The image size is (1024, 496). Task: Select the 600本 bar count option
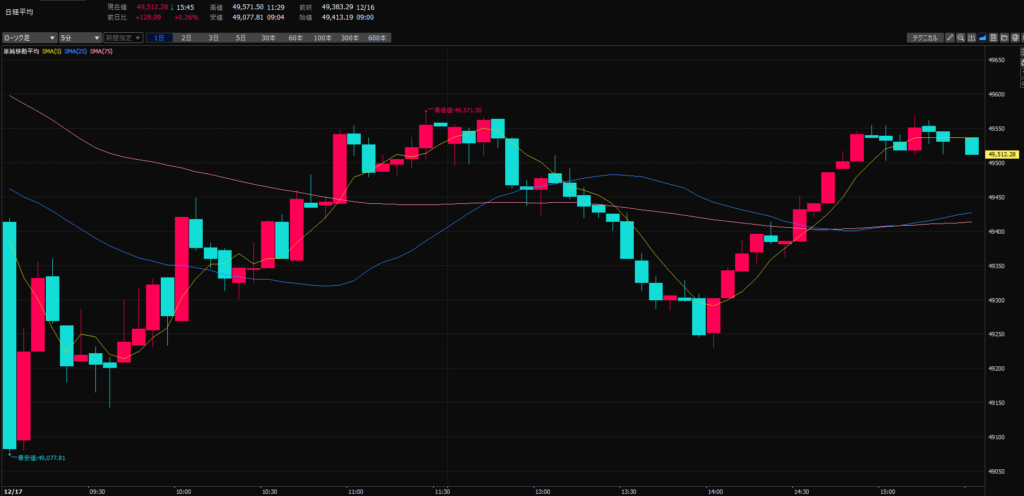tap(376, 37)
